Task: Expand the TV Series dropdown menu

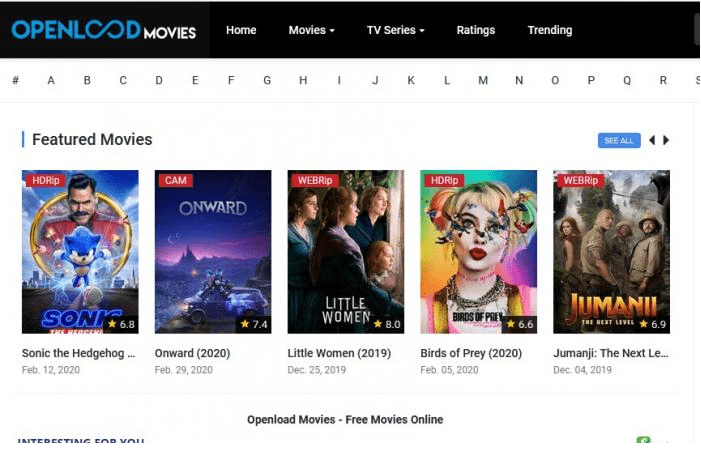Action: [x=396, y=30]
